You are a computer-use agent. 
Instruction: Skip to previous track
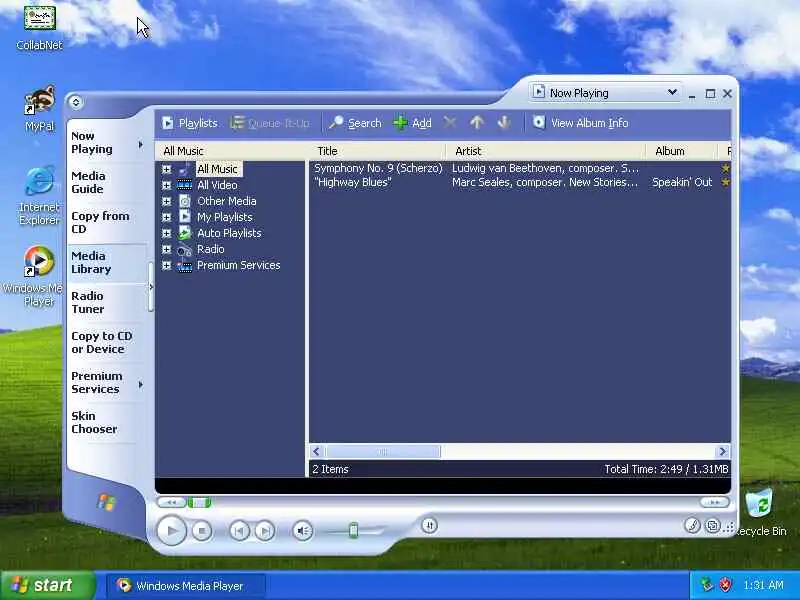239,531
